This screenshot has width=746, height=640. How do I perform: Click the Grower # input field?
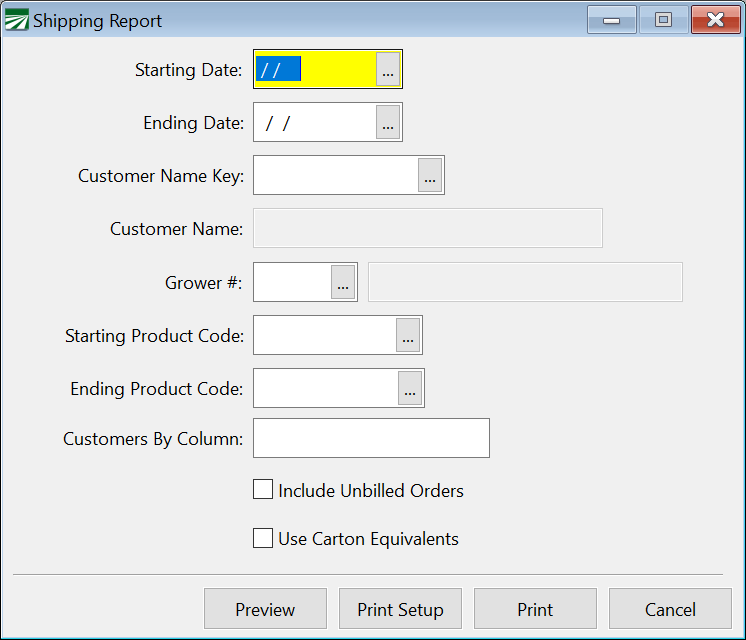pos(292,283)
